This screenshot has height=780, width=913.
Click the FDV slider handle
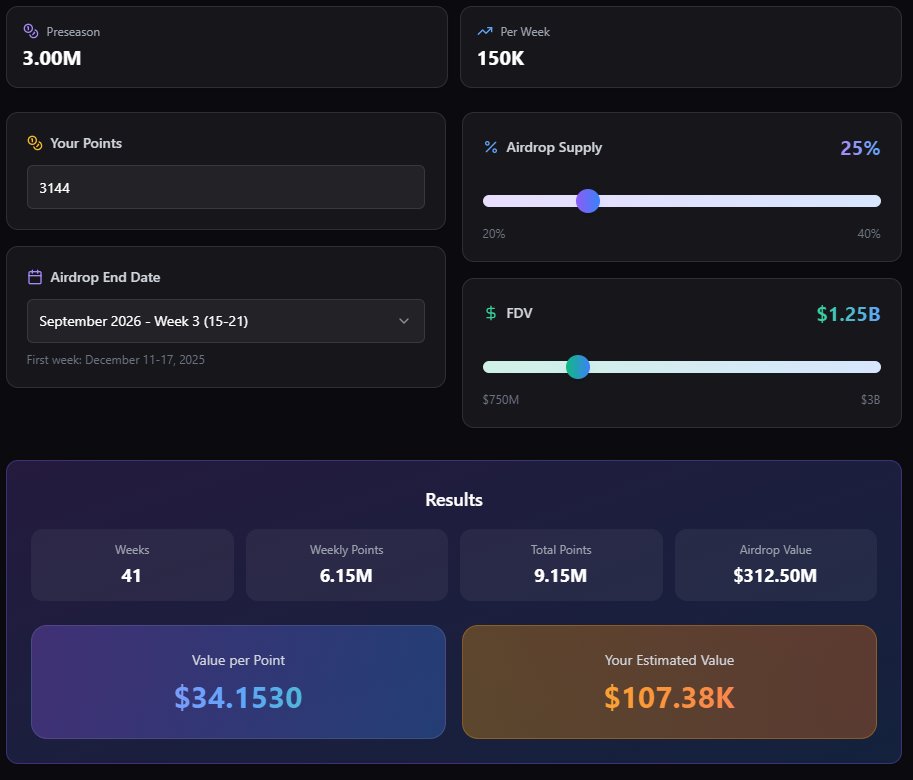coord(578,367)
